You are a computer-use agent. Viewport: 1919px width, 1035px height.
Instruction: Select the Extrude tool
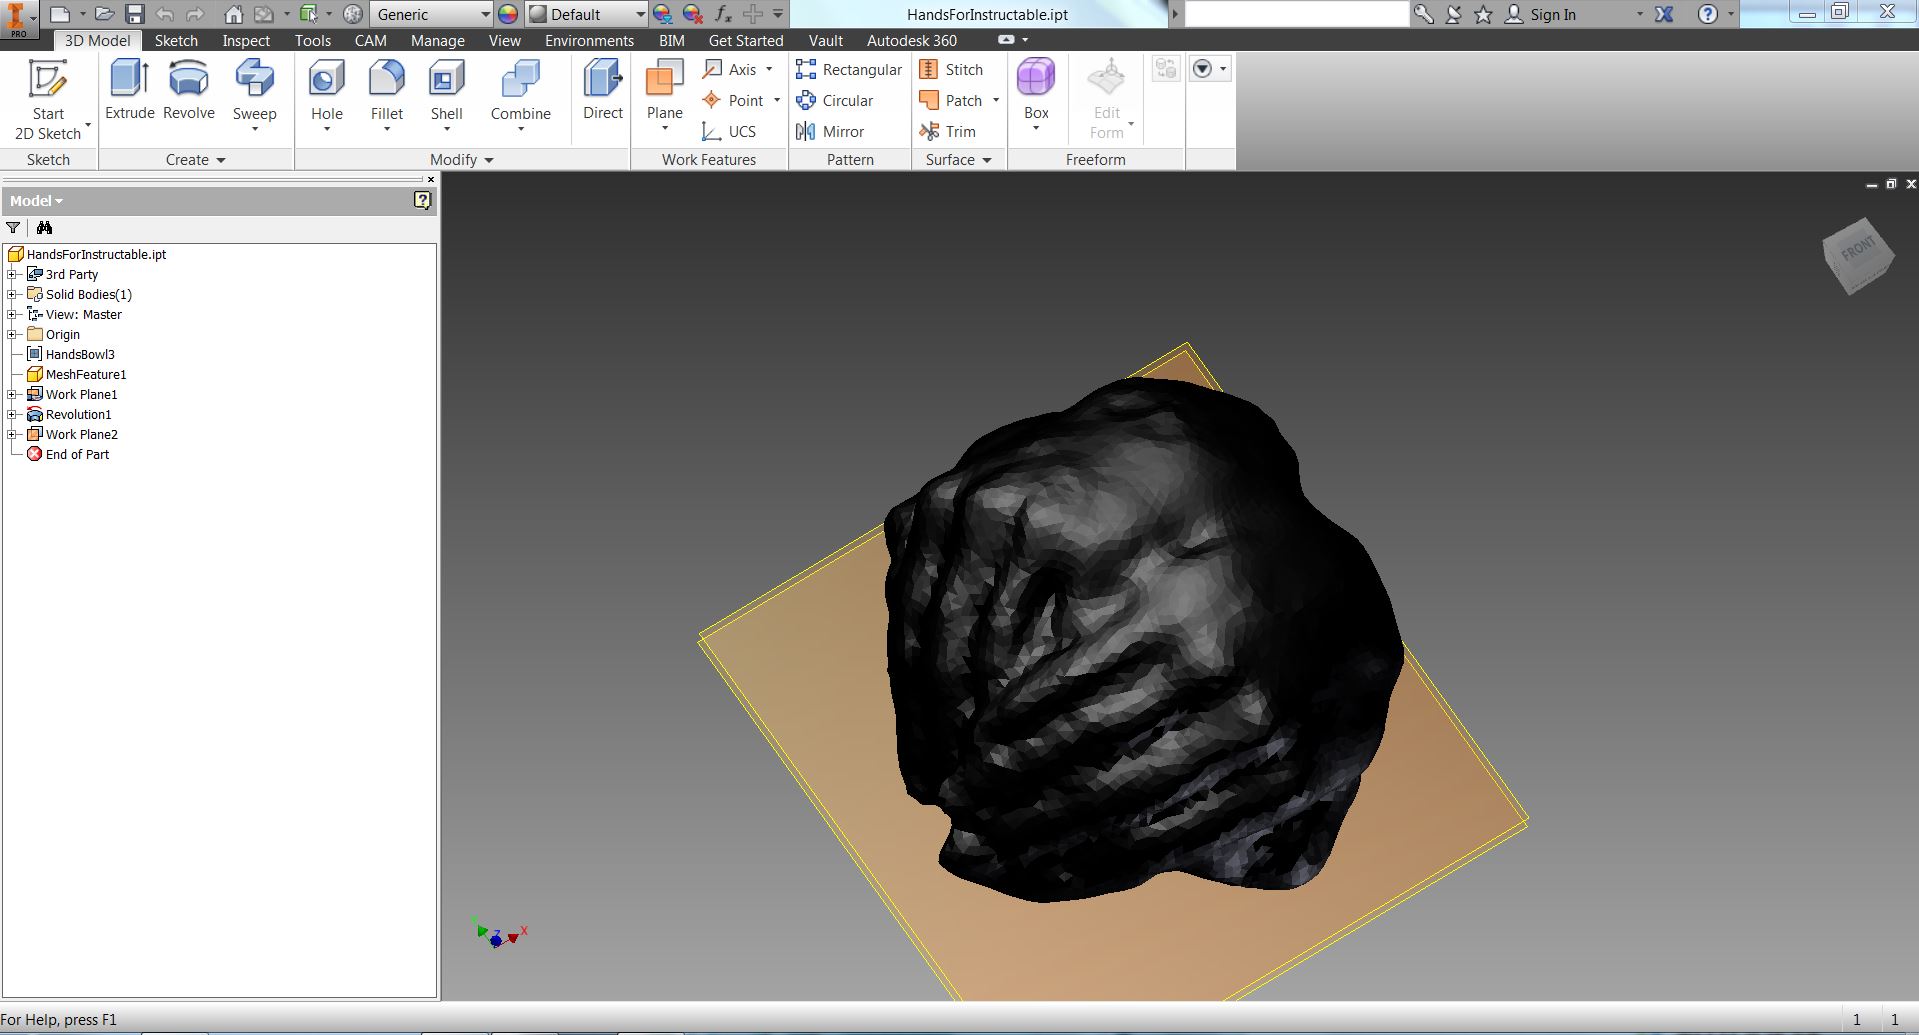click(130, 91)
